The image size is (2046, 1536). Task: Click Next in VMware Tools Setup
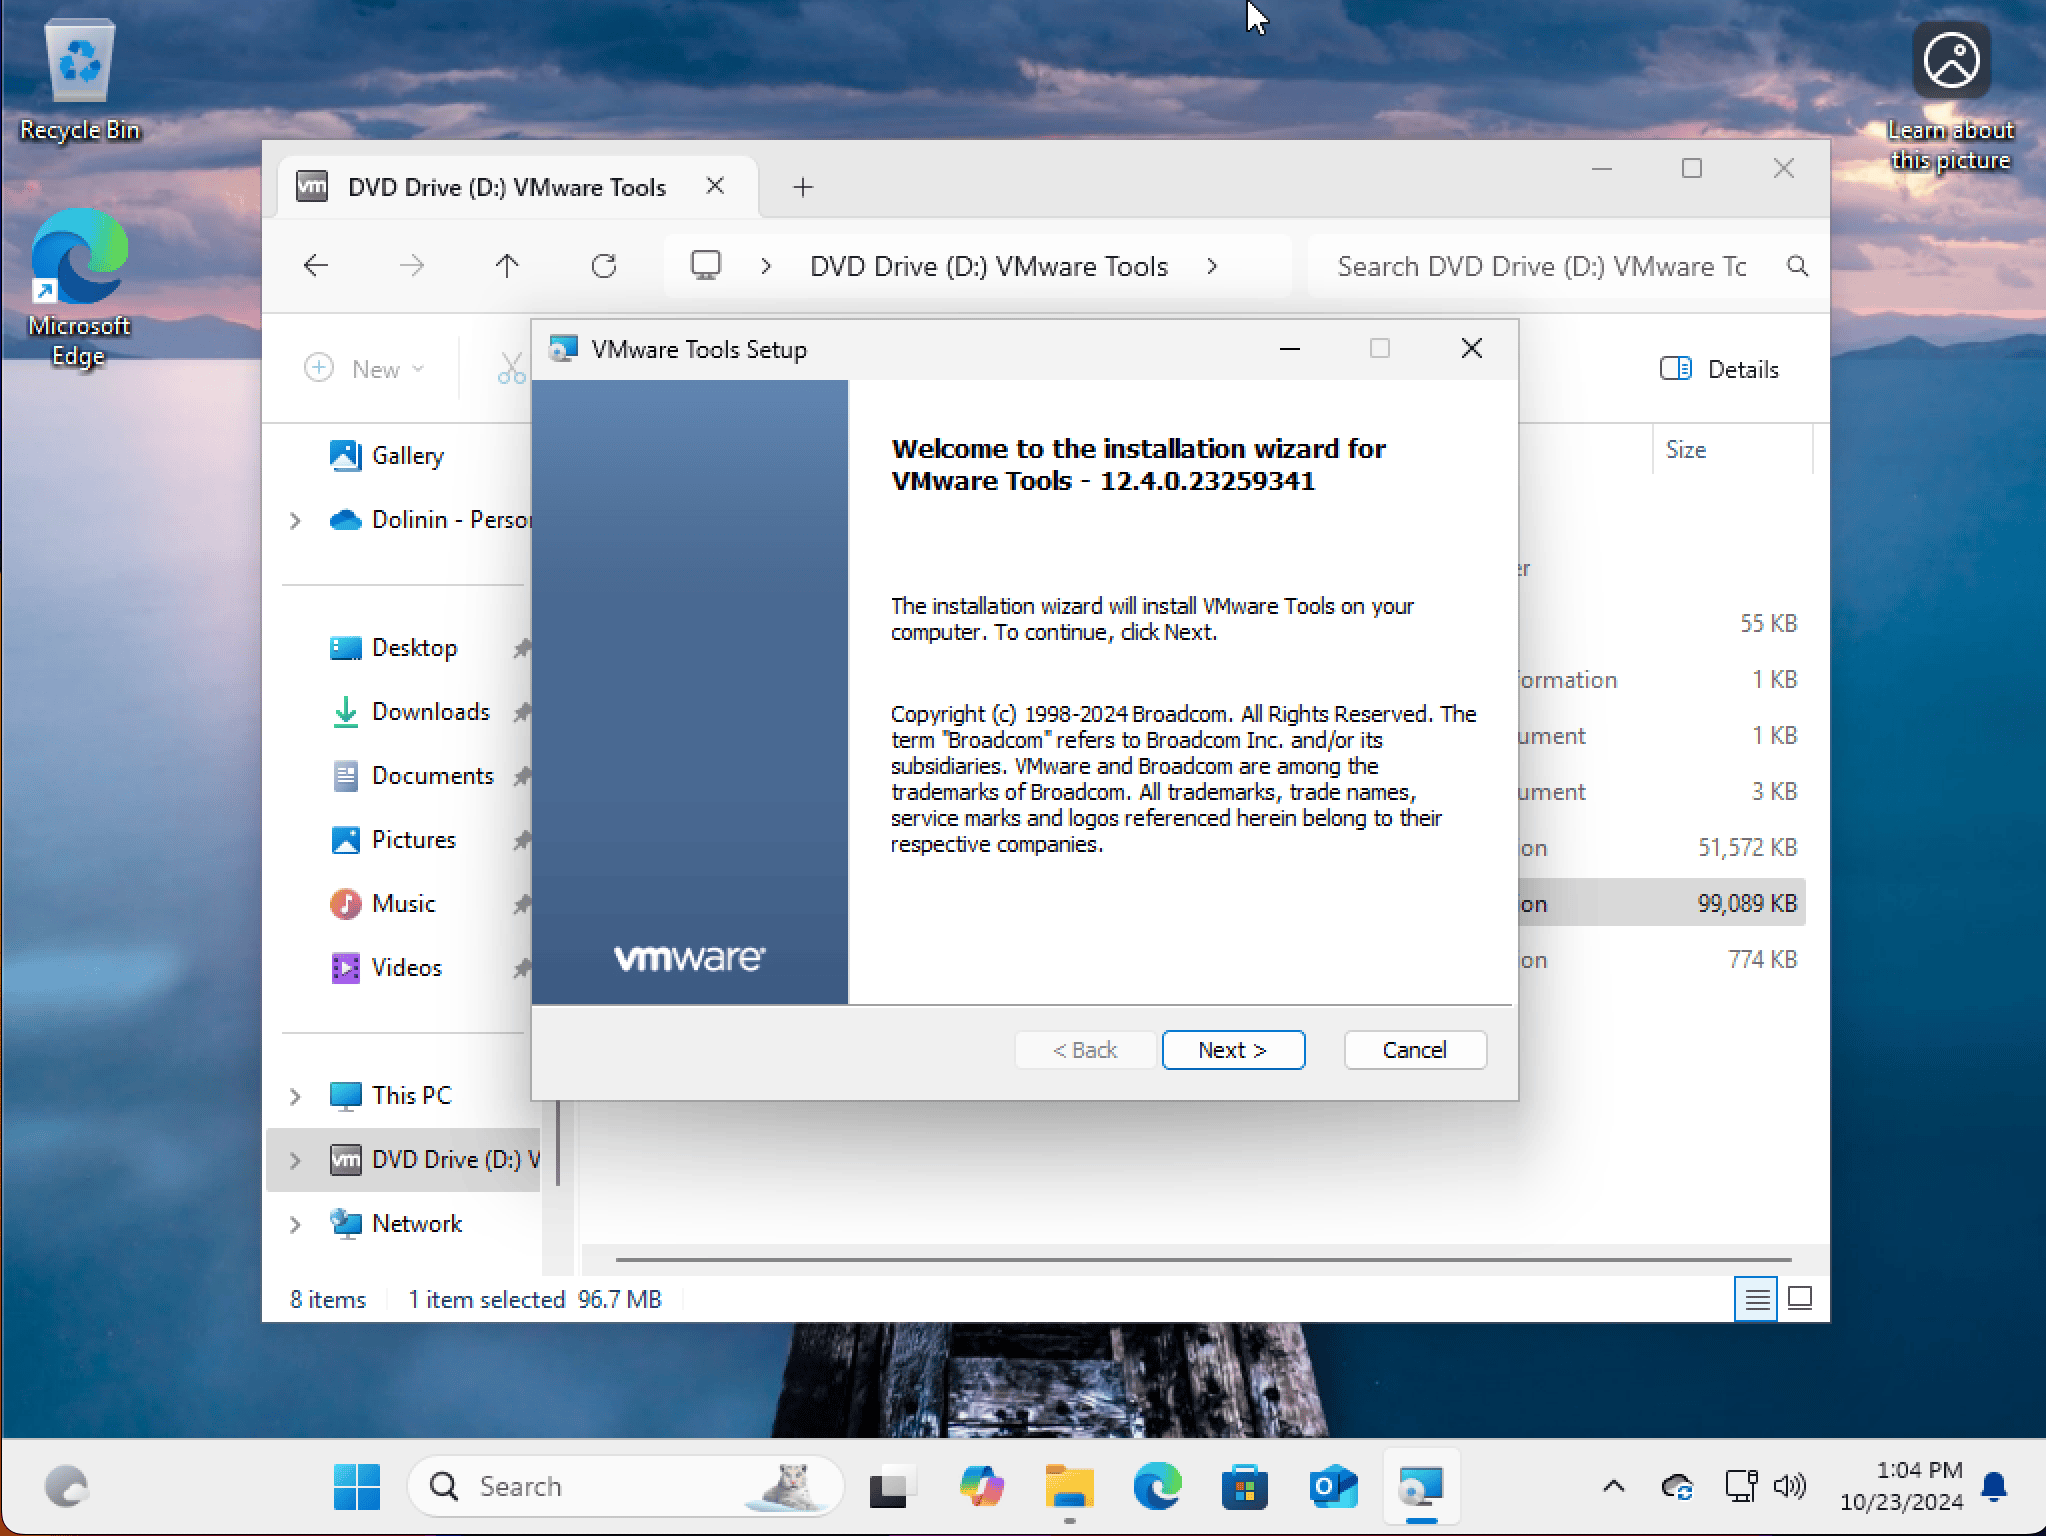(x=1233, y=1050)
